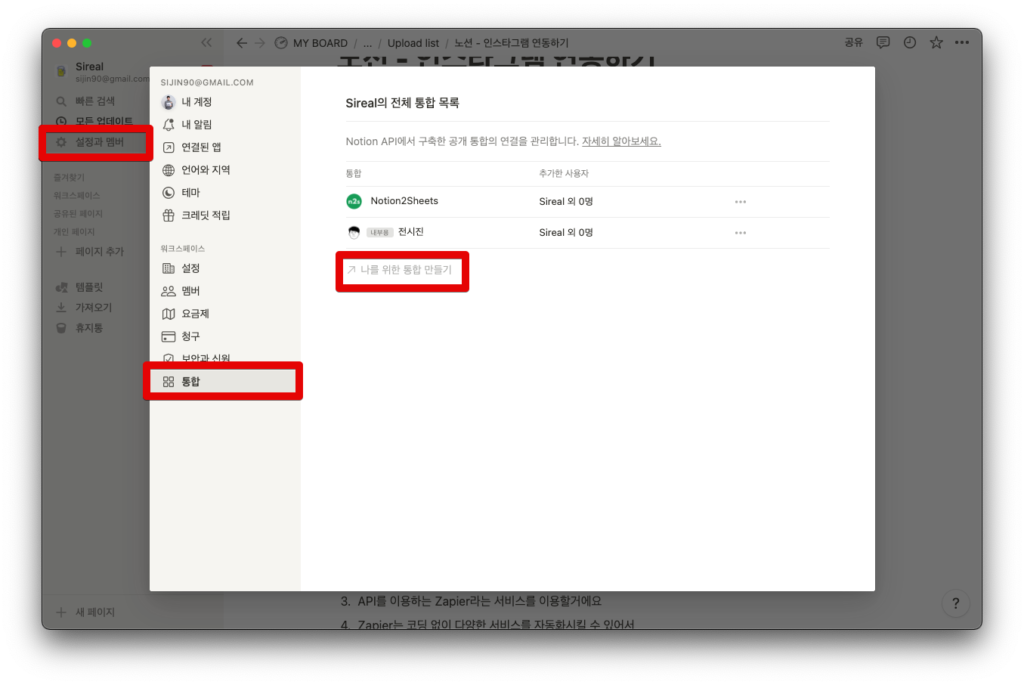
Task: Open options for Notion2Sheets row
Action: pos(740,202)
